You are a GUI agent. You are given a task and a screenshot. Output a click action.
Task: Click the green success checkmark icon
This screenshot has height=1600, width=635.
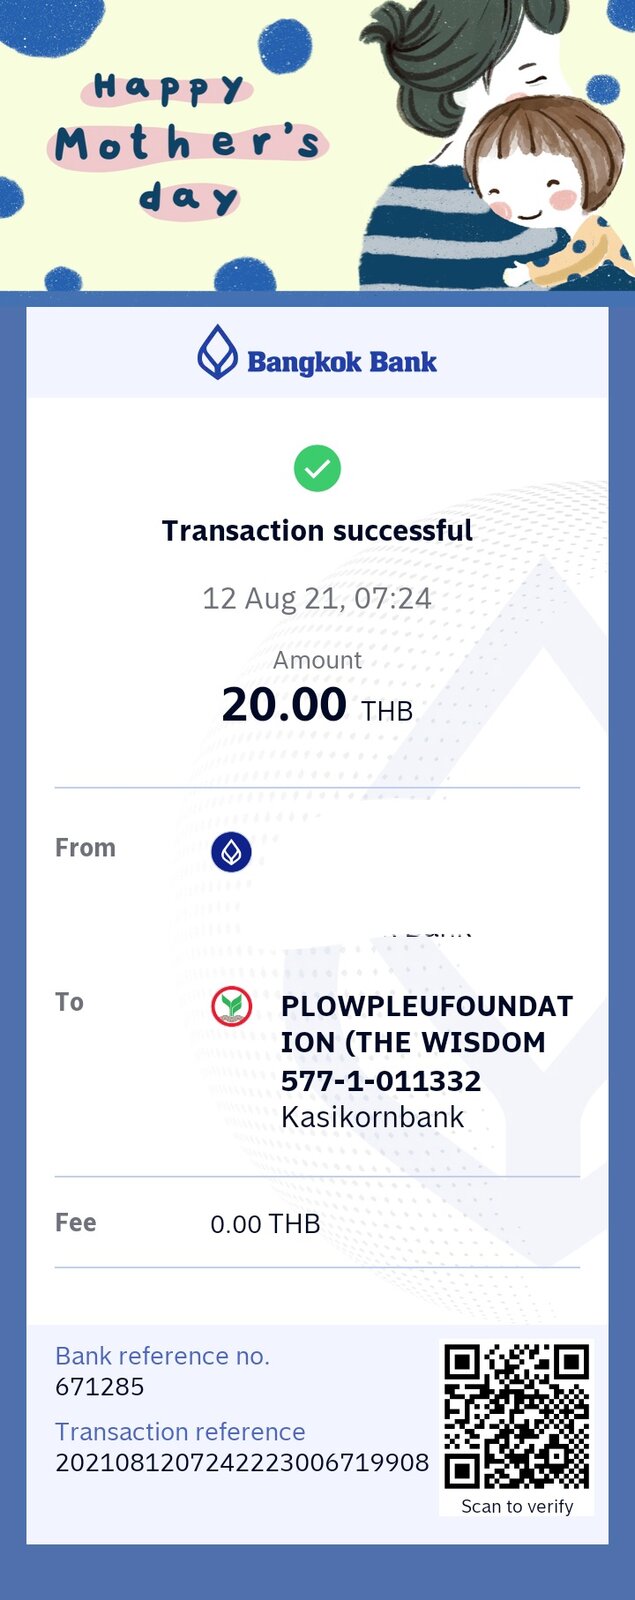[x=317, y=468]
